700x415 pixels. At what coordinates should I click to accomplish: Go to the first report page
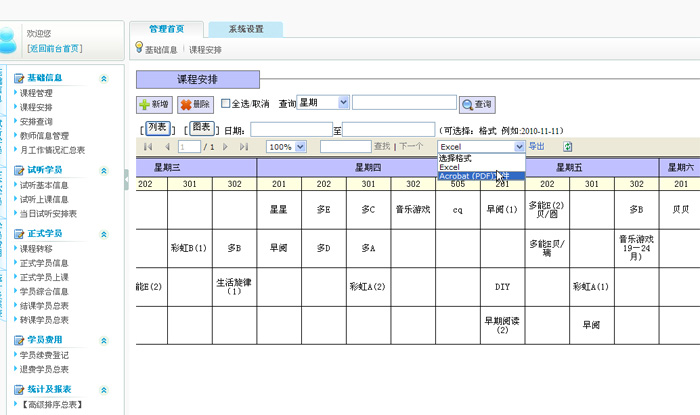coord(149,147)
